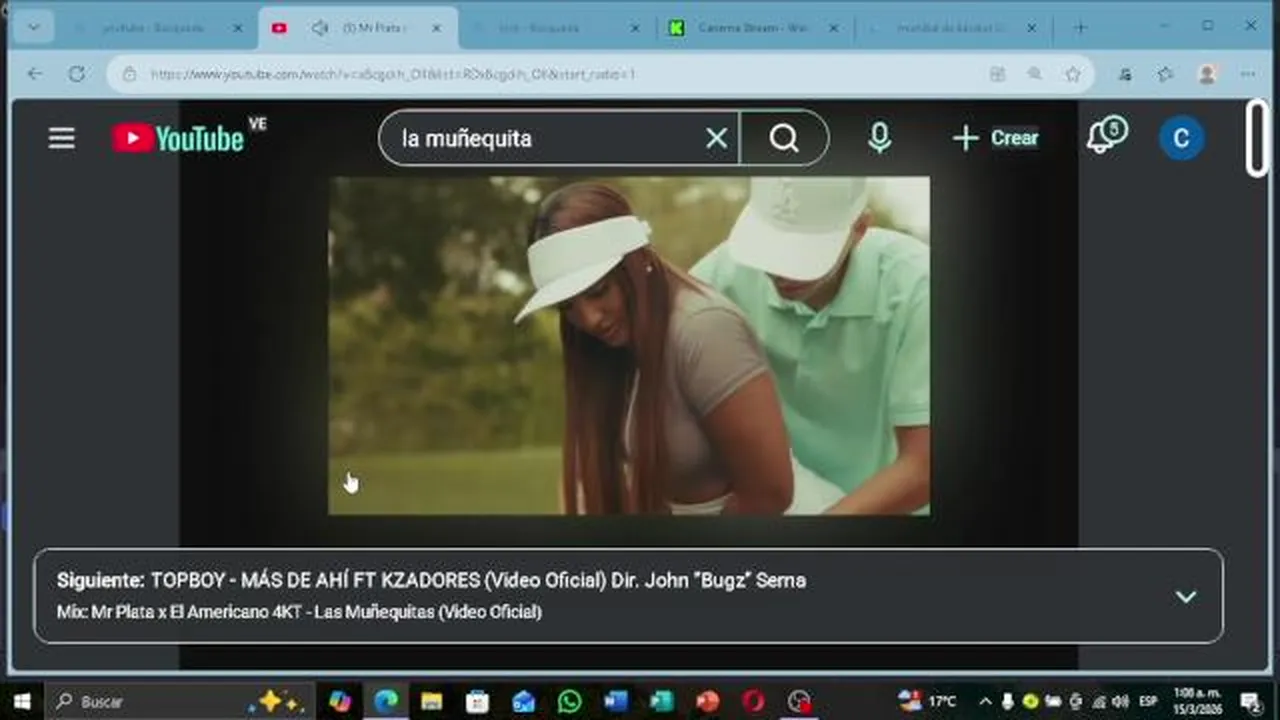The width and height of the screenshot is (1280, 720).
Task: Open the Edge profile picture
Action: point(1207,74)
